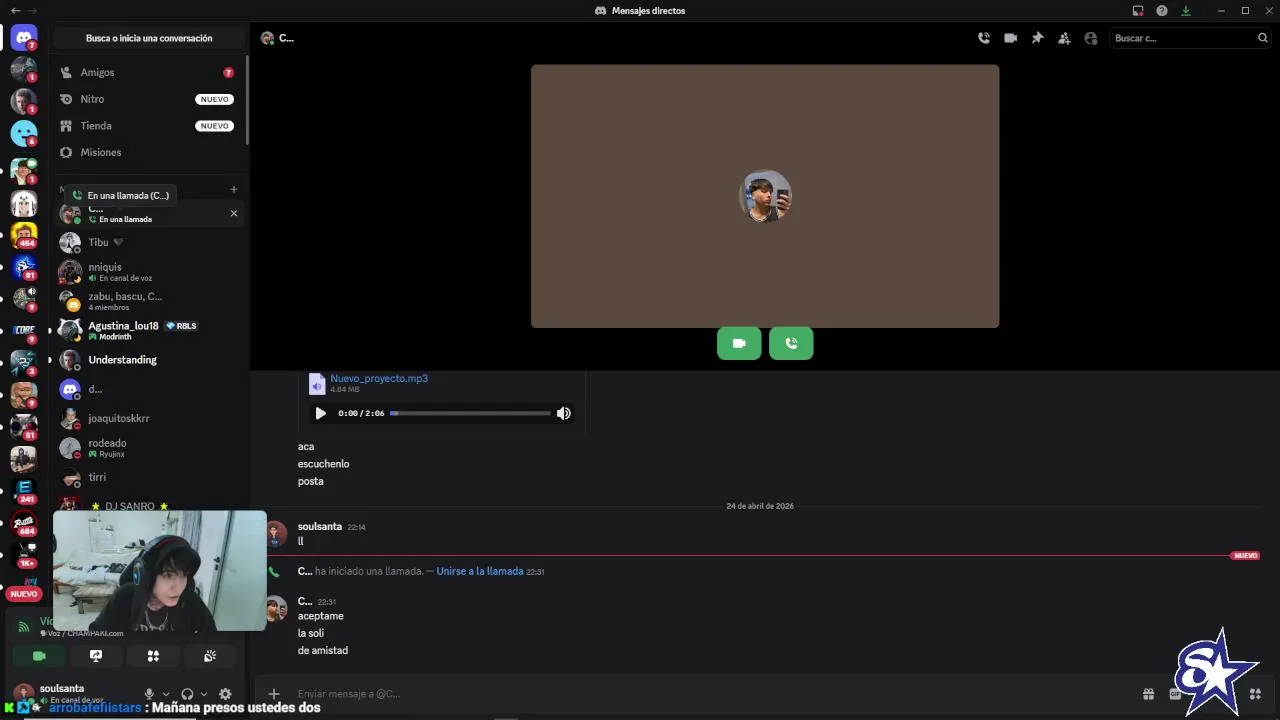
Task: Open activities icon in voice panel
Action: click(x=153, y=656)
